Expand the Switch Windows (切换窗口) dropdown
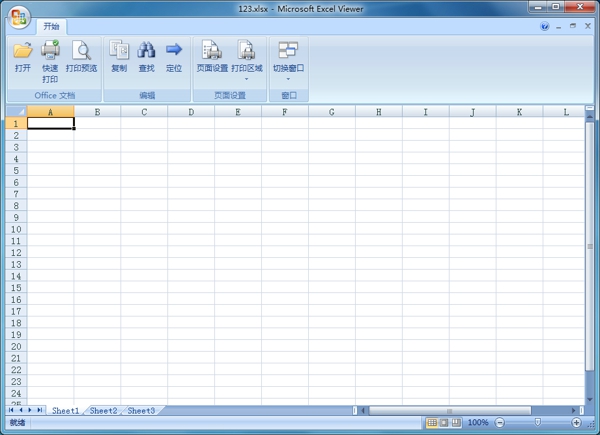 point(288,78)
